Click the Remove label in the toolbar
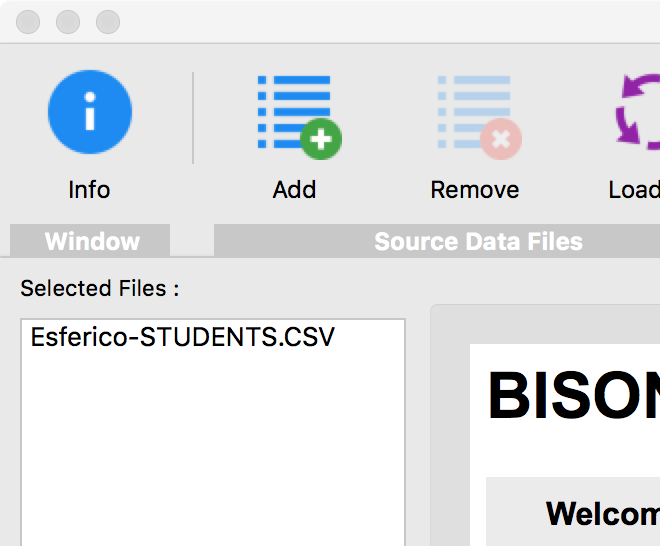Screen dimensions: 660x546 pyautogui.click(x=475, y=190)
